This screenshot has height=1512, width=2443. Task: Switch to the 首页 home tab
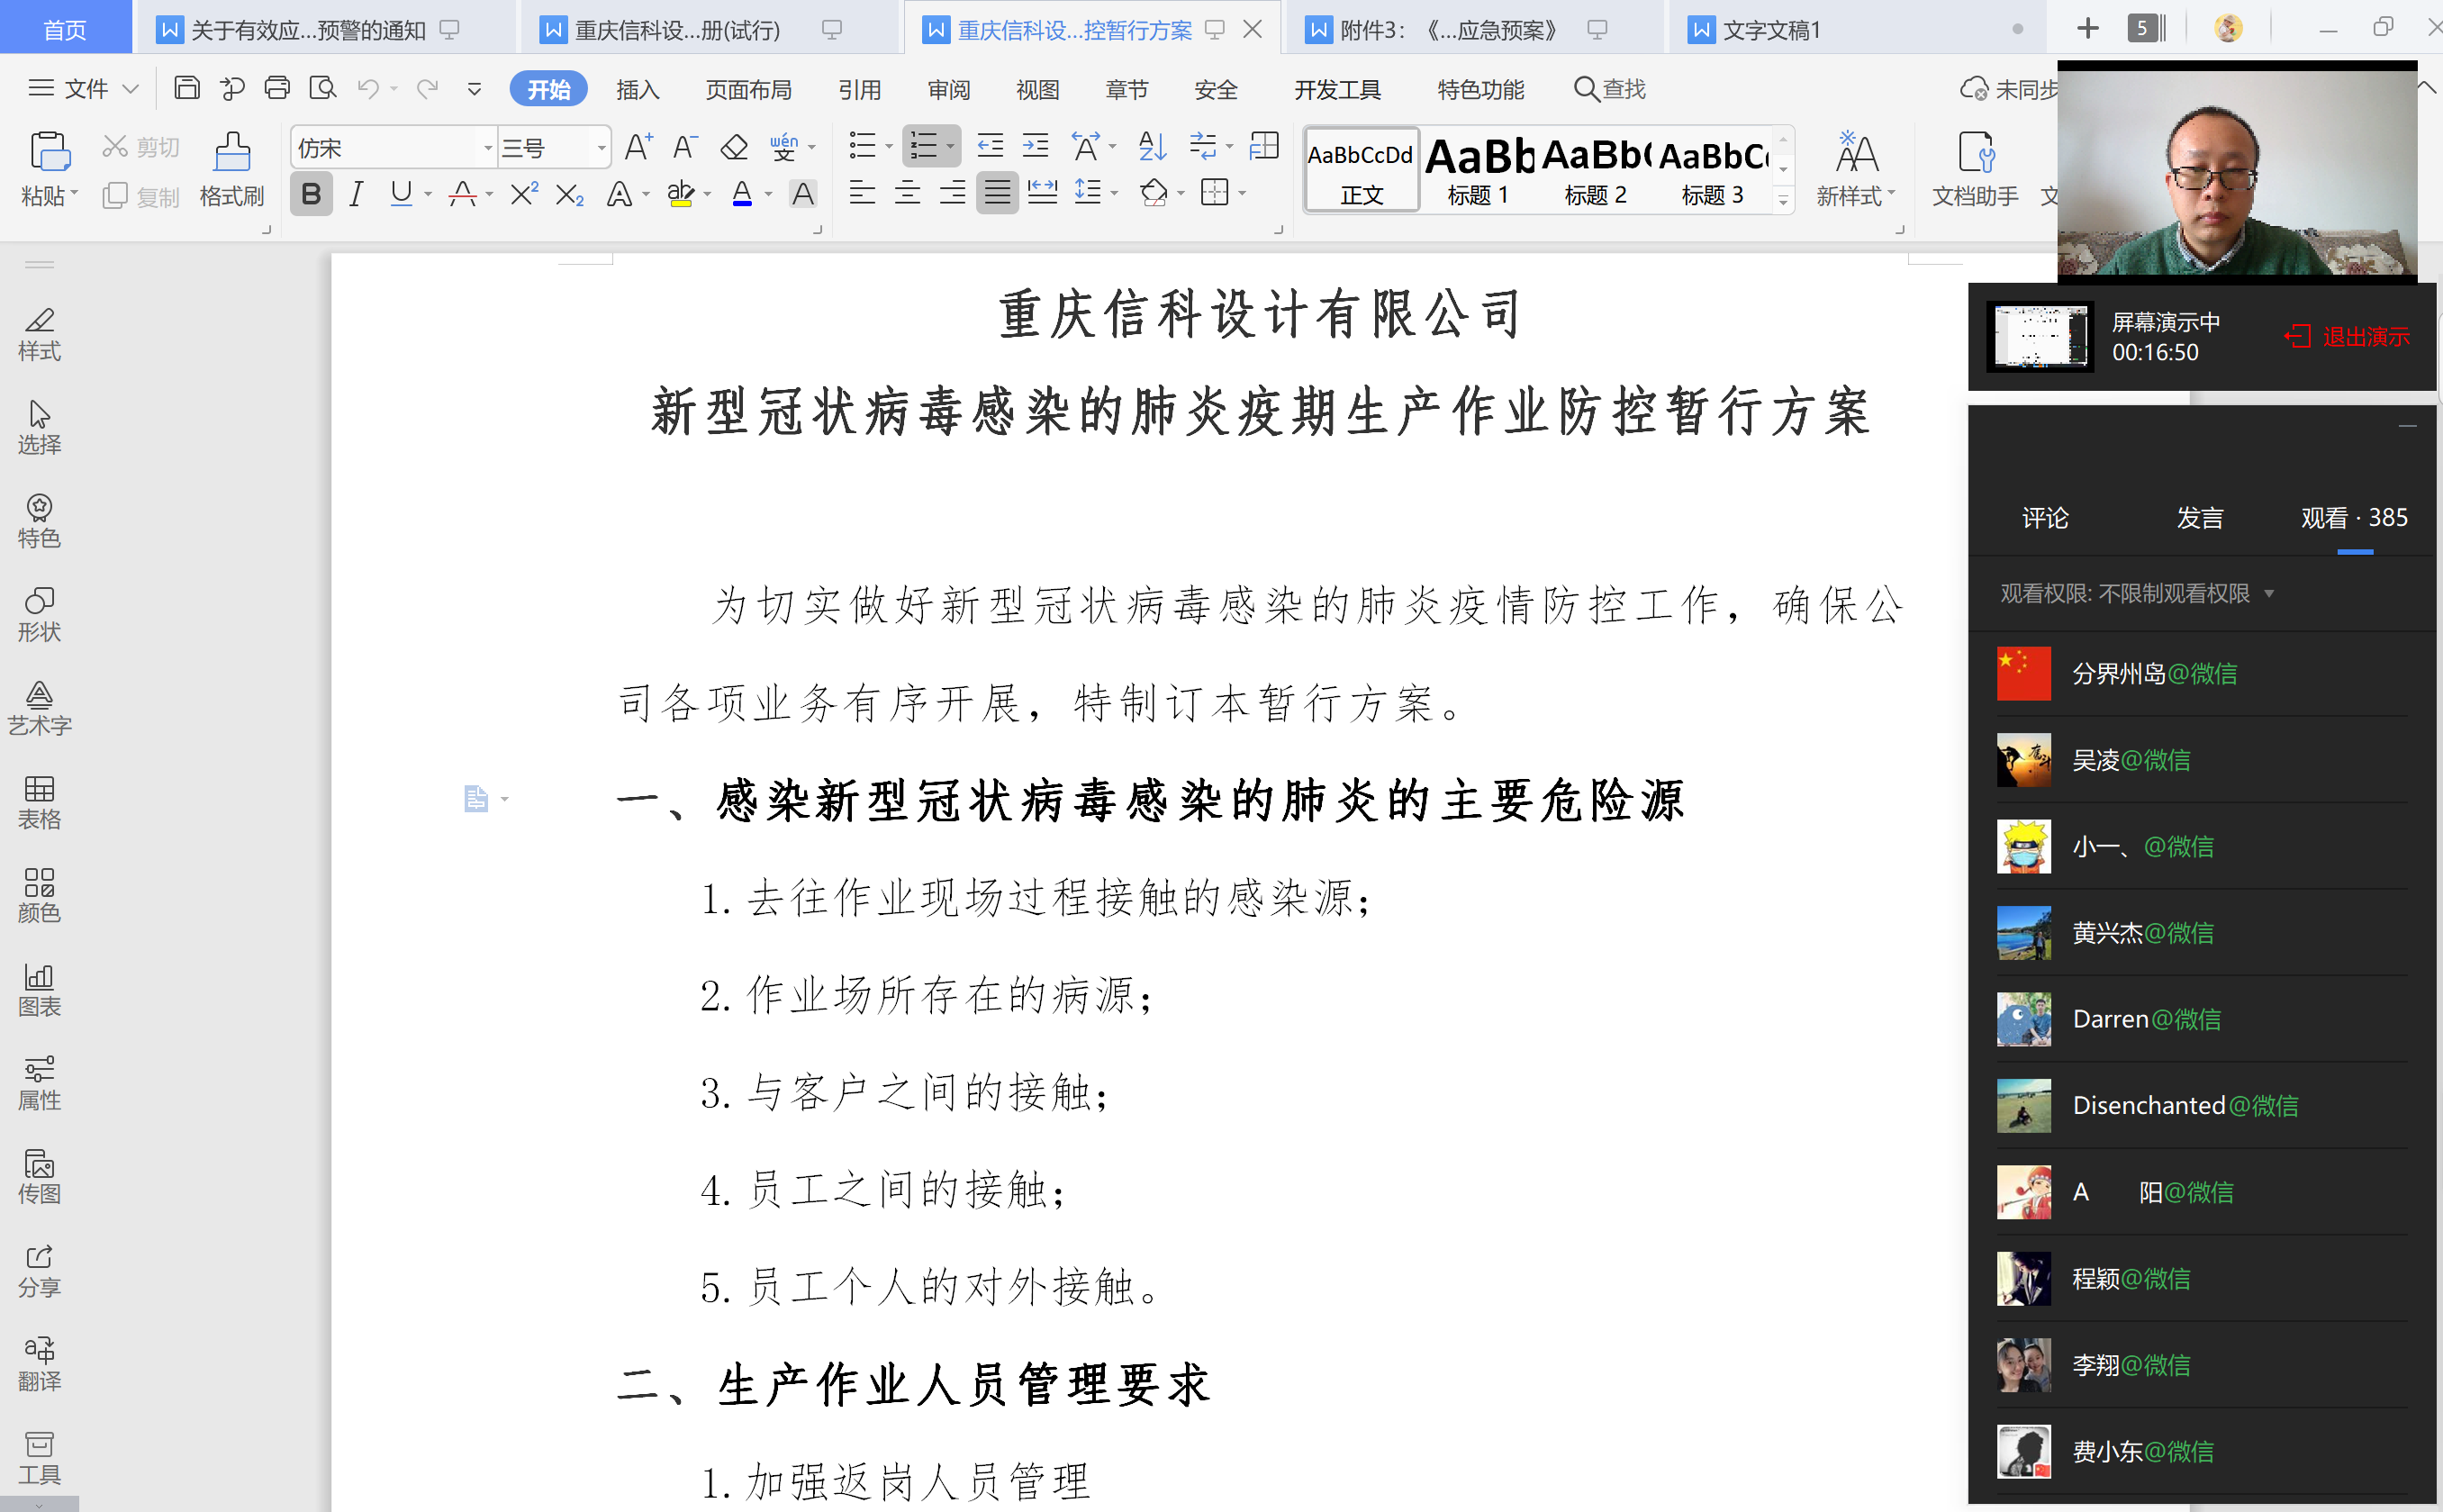[x=65, y=28]
